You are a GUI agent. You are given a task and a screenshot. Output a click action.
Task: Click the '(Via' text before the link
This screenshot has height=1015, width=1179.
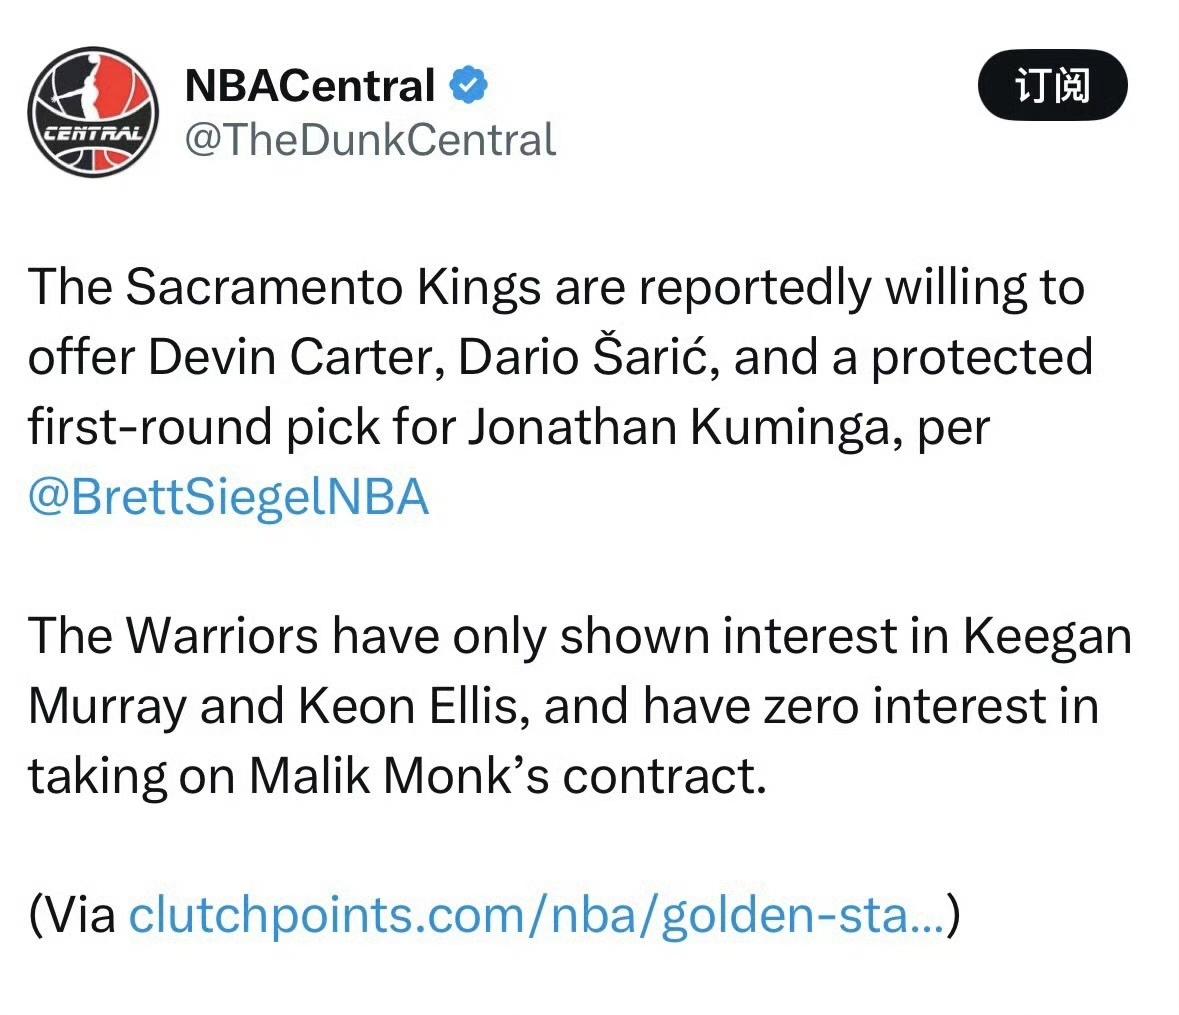coord(72,915)
